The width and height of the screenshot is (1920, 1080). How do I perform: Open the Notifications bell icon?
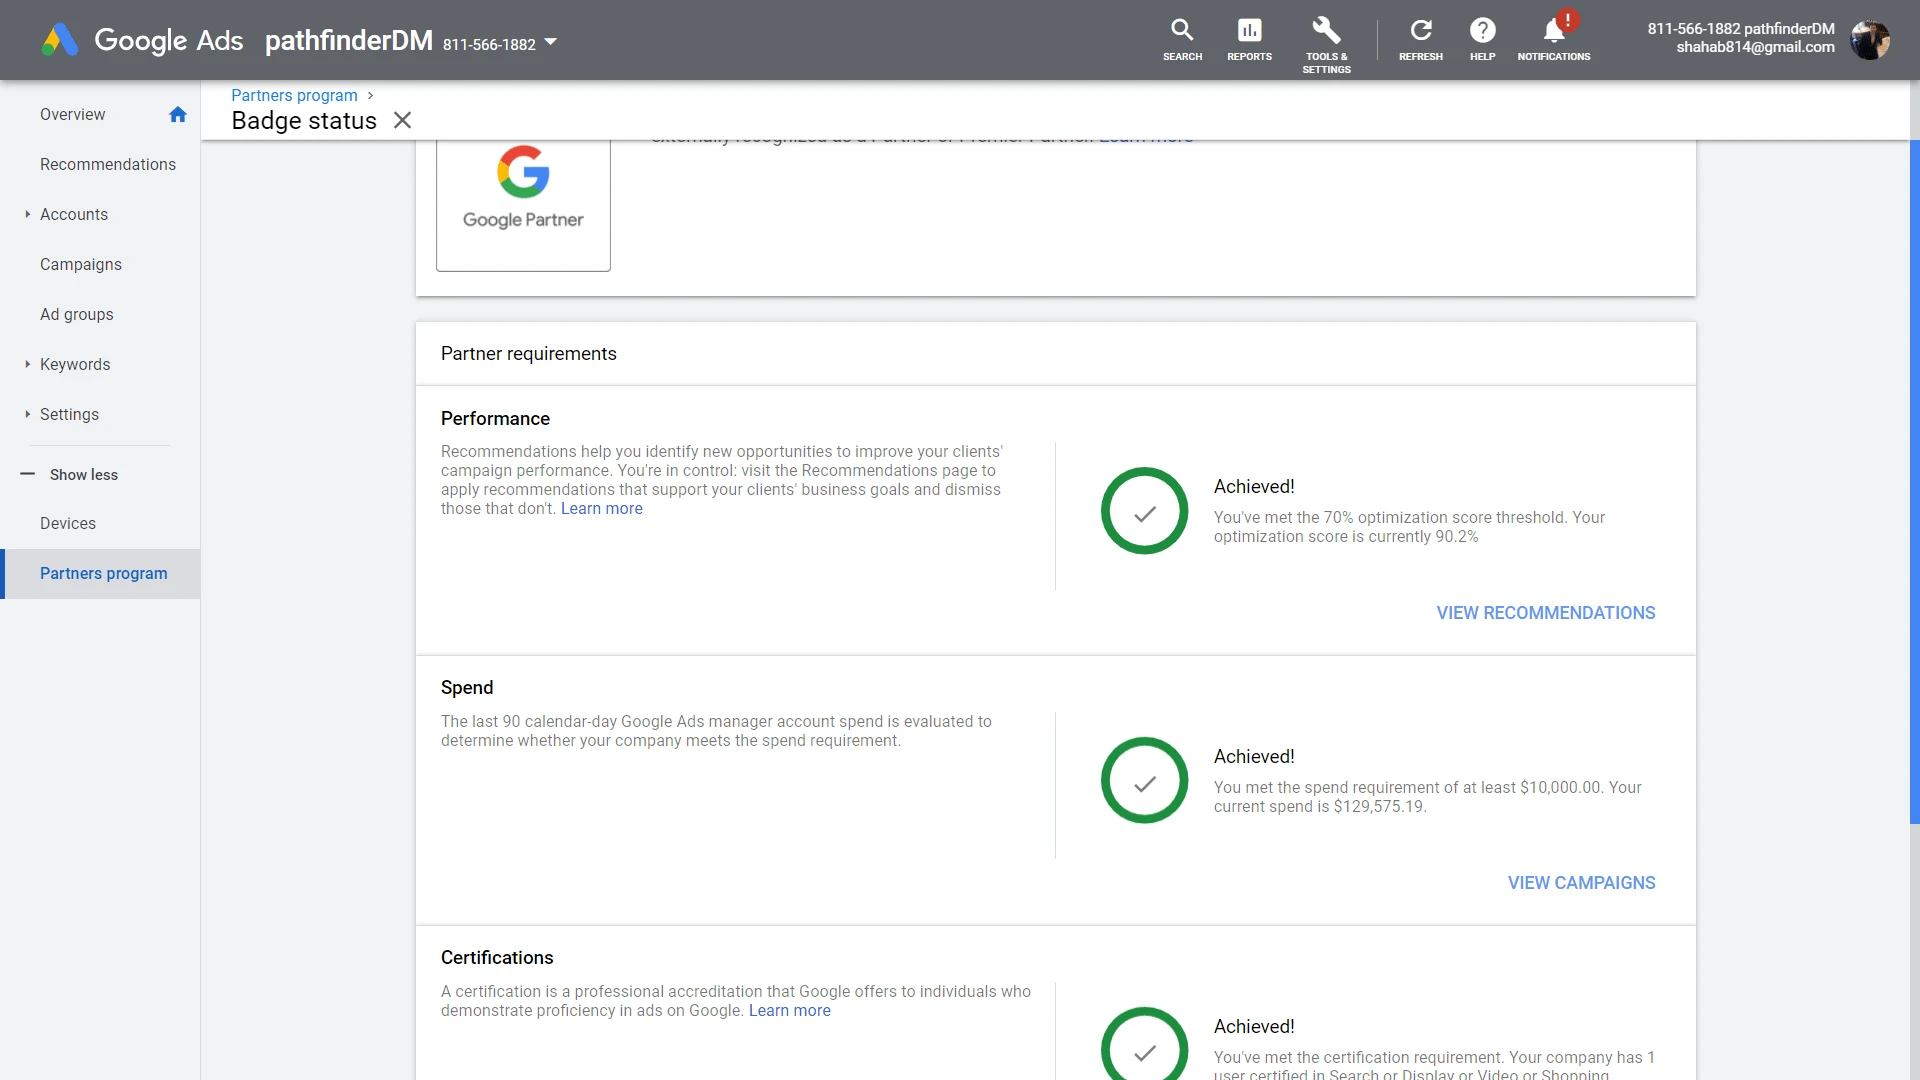pos(1553,31)
